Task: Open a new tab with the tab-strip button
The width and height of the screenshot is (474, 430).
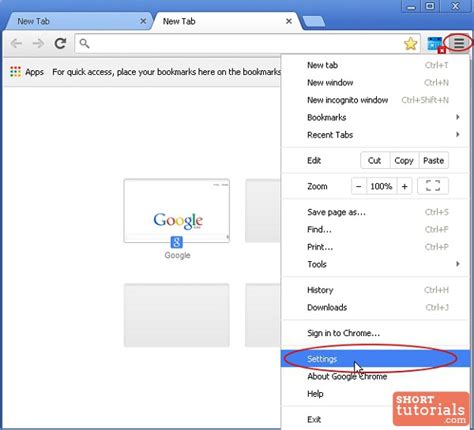Action: click(313, 21)
